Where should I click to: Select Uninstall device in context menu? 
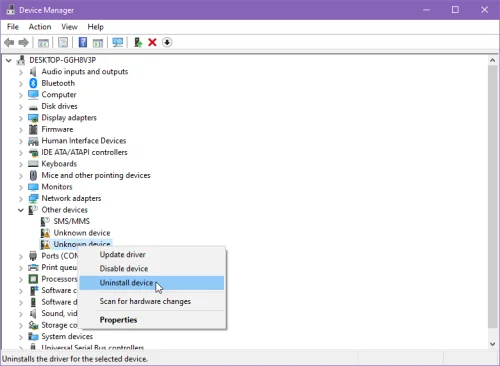point(152,283)
